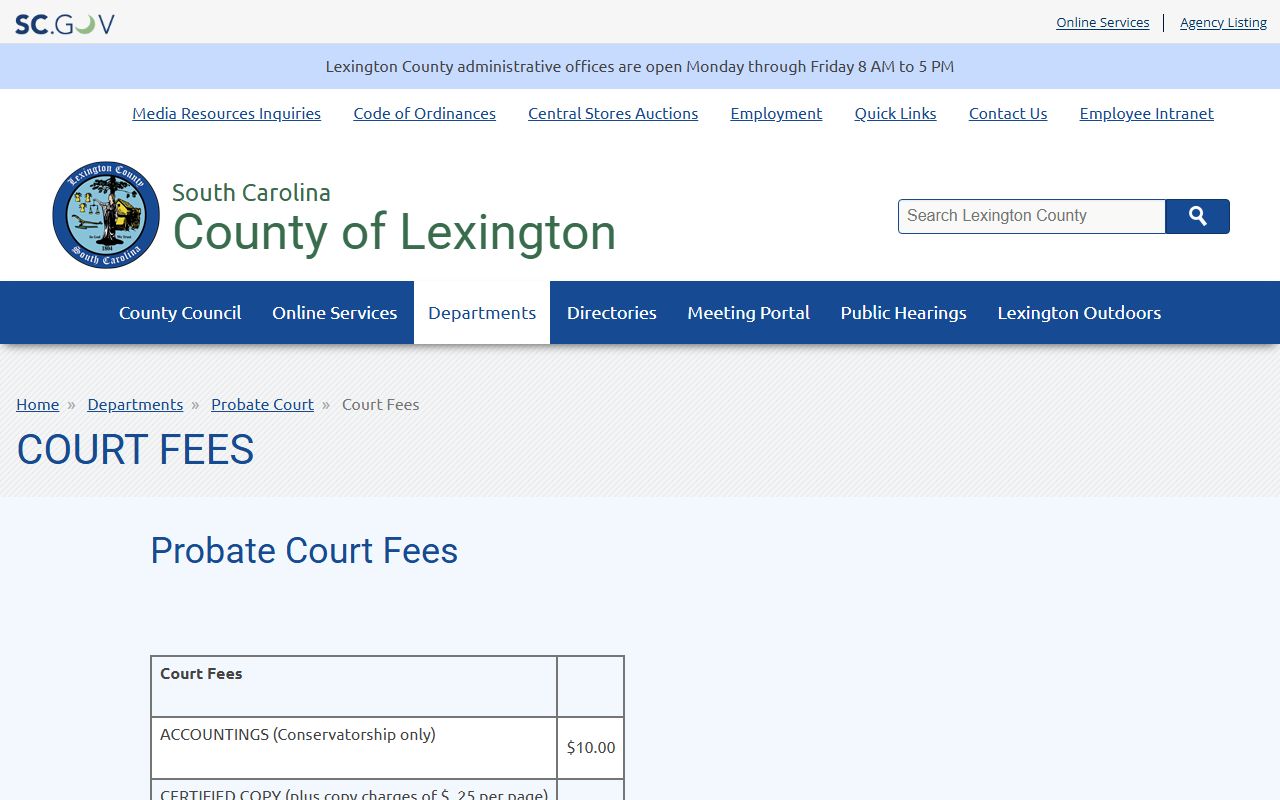Click Court Fees in the breadcrumb trail
Viewport: 1280px width, 800px height.
[x=381, y=404]
